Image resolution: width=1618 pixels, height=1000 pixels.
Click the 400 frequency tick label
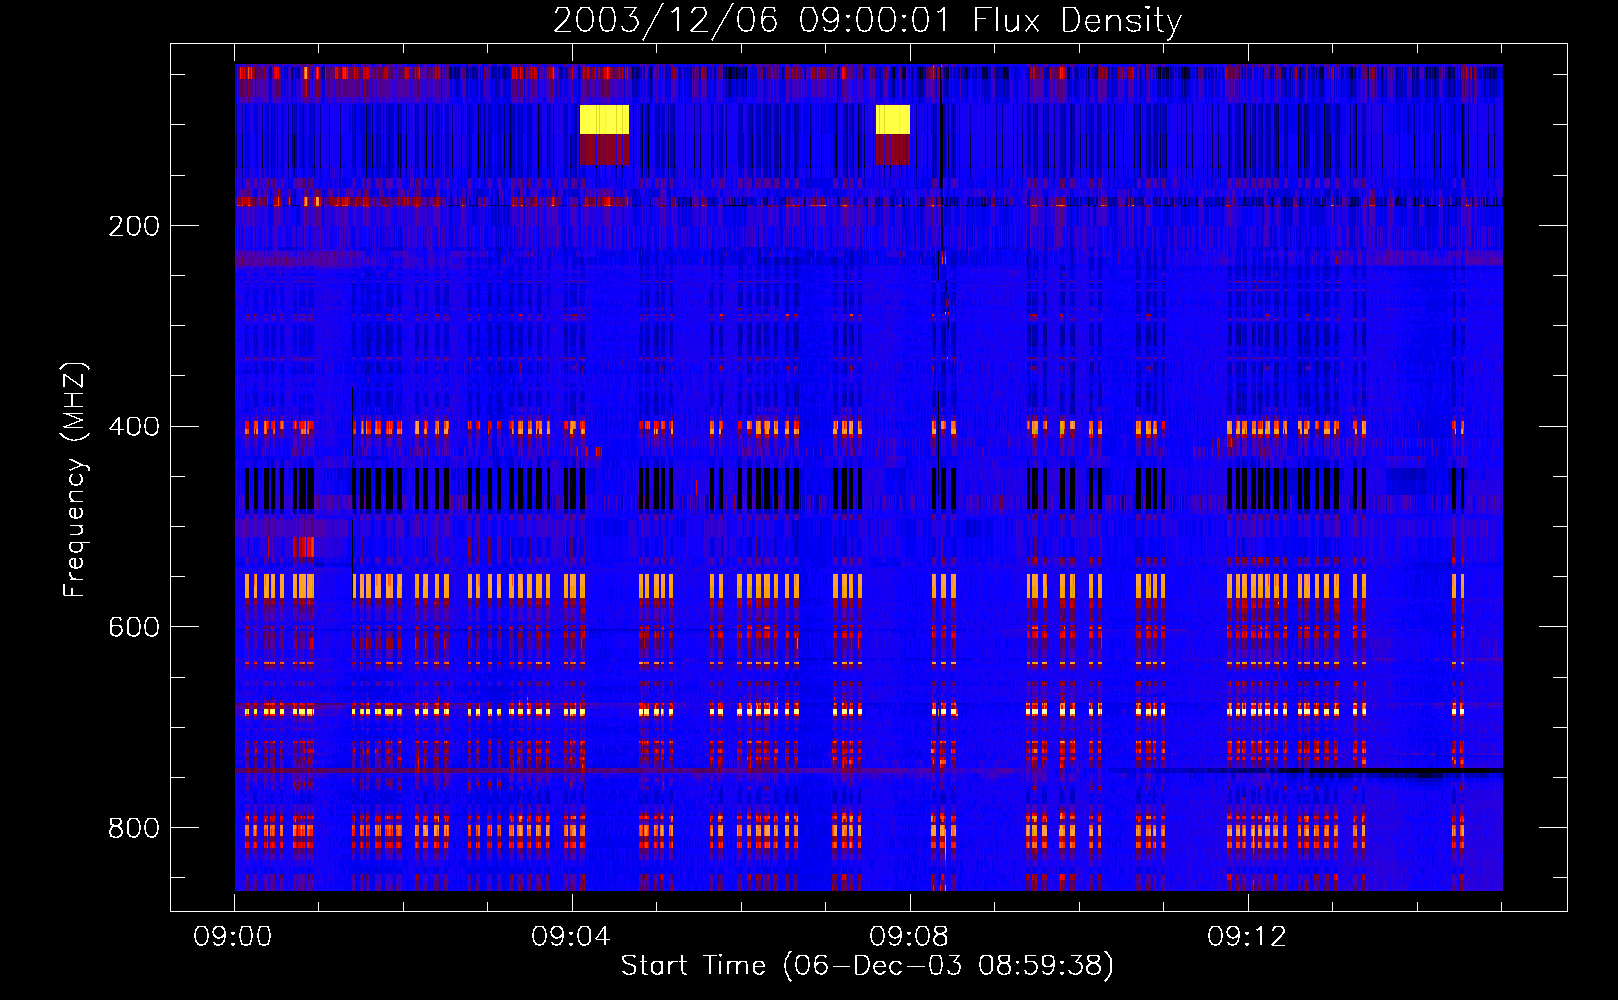click(134, 427)
